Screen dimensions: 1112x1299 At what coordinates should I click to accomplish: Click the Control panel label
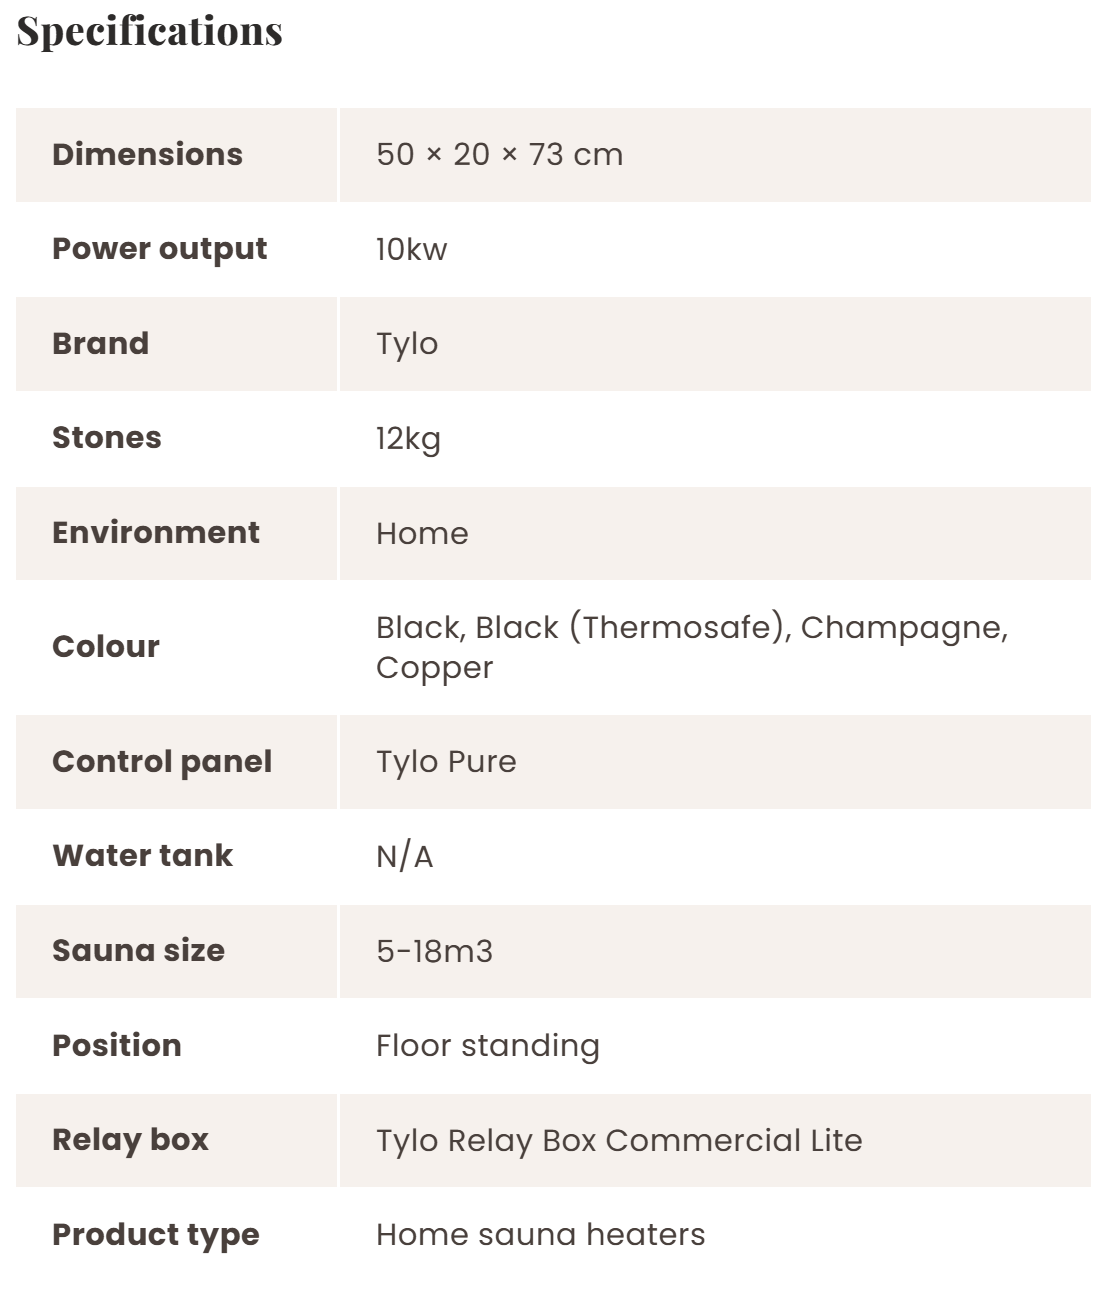point(162,761)
